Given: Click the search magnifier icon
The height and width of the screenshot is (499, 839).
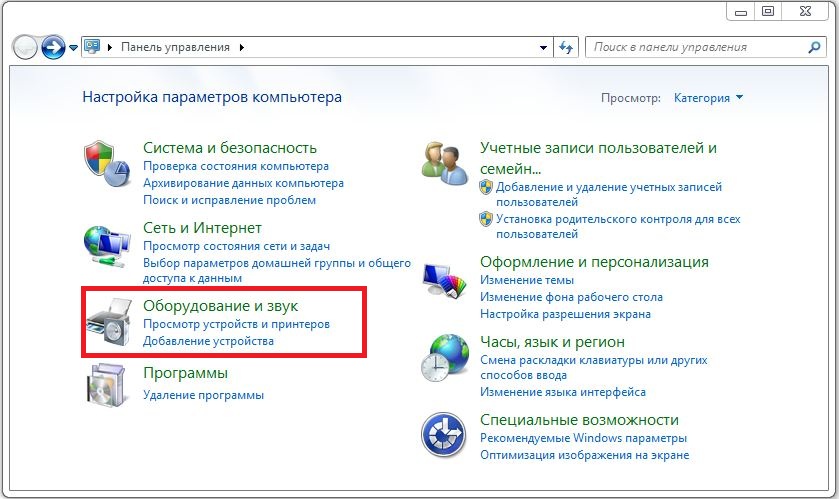Looking at the screenshot, I should pyautogui.click(x=814, y=48).
